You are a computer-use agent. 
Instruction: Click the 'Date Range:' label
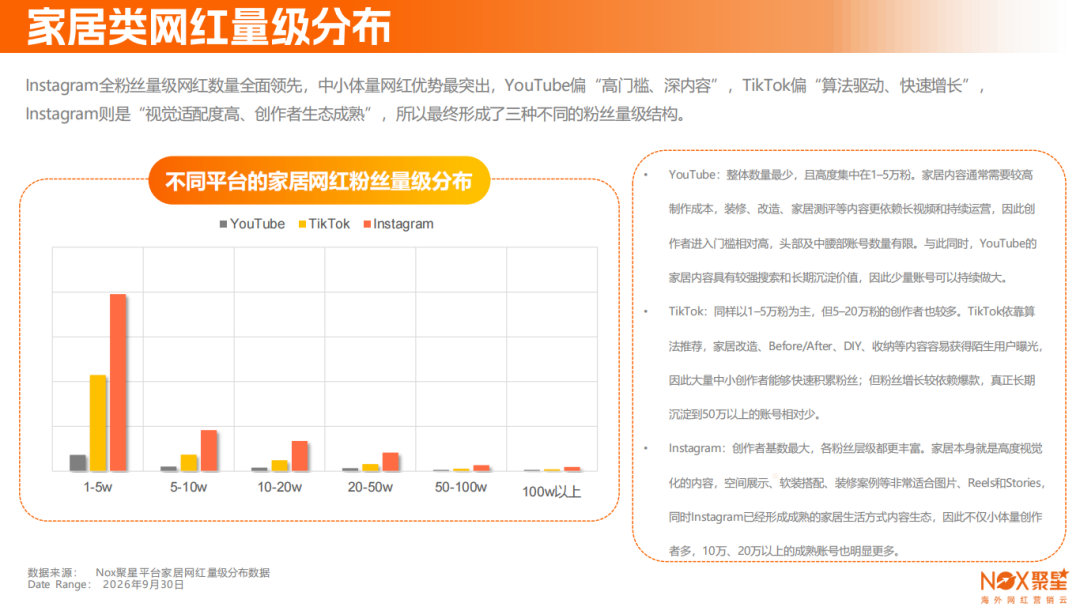[x=59, y=584]
